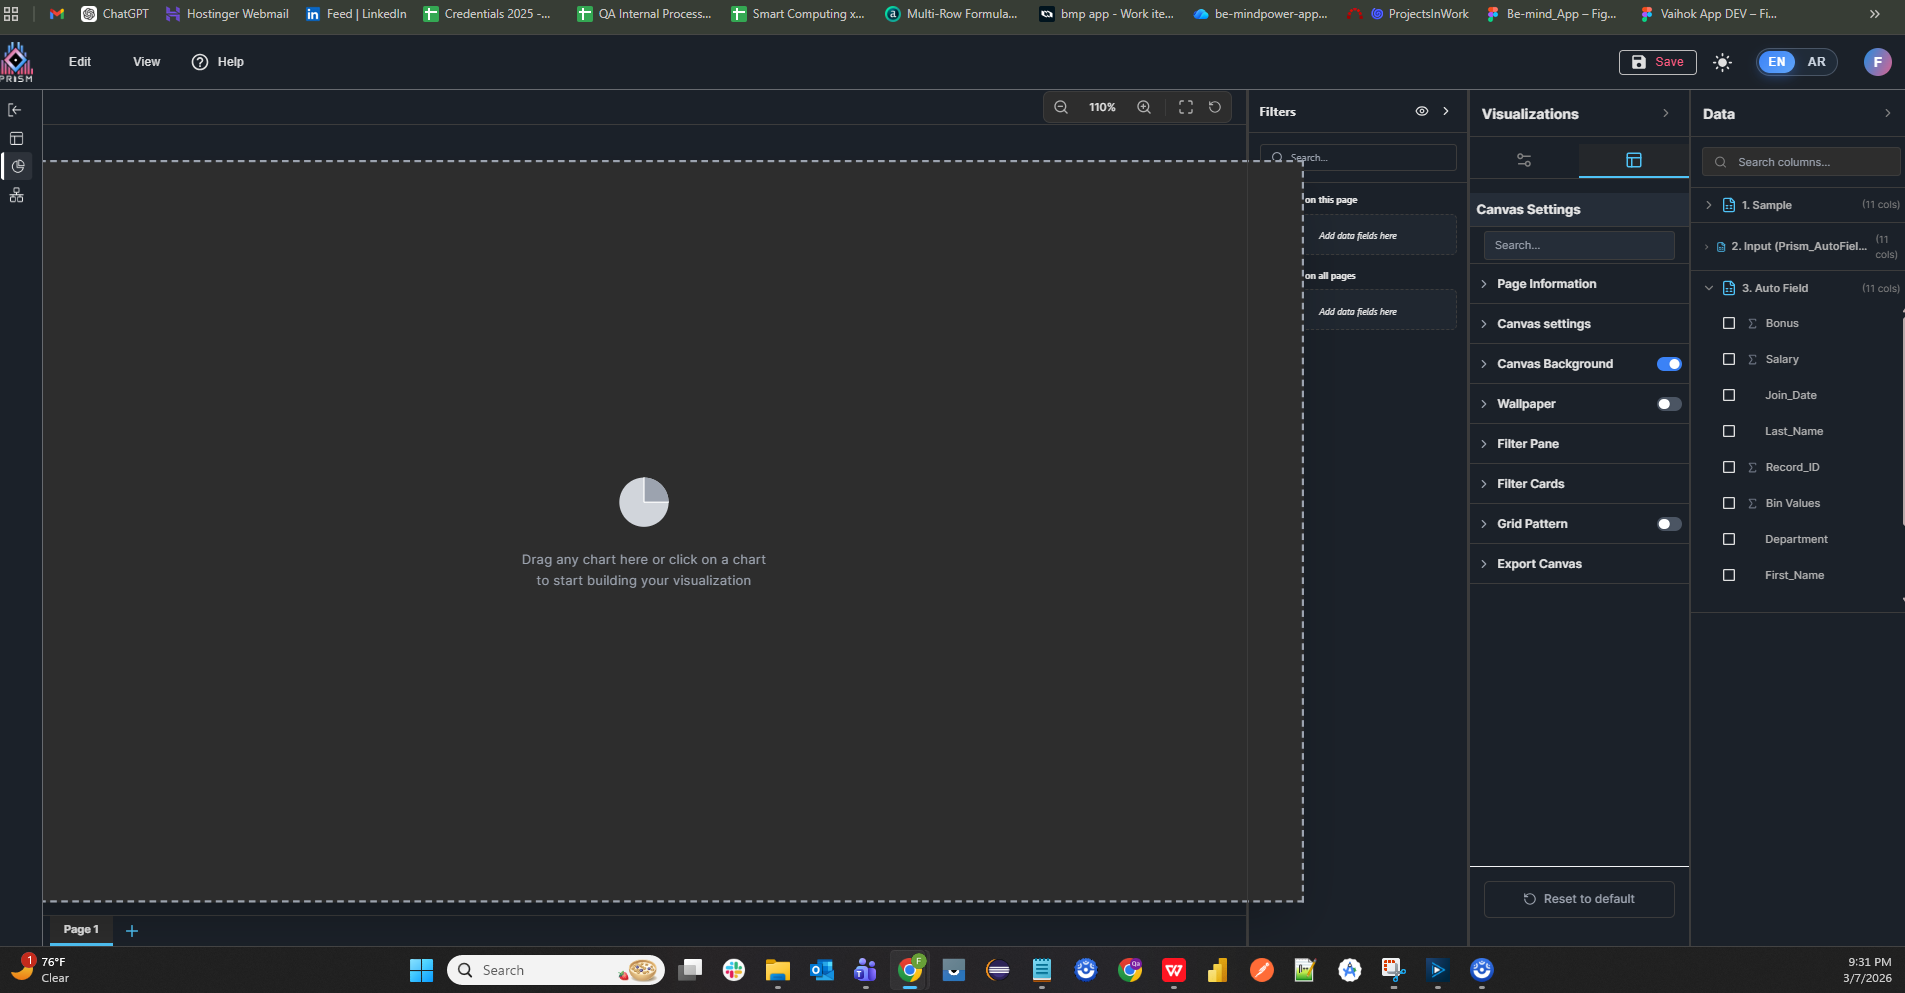Open the visualization sliders tab icon
The height and width of the screenshot is (993, 1905).
(1524, 160)
